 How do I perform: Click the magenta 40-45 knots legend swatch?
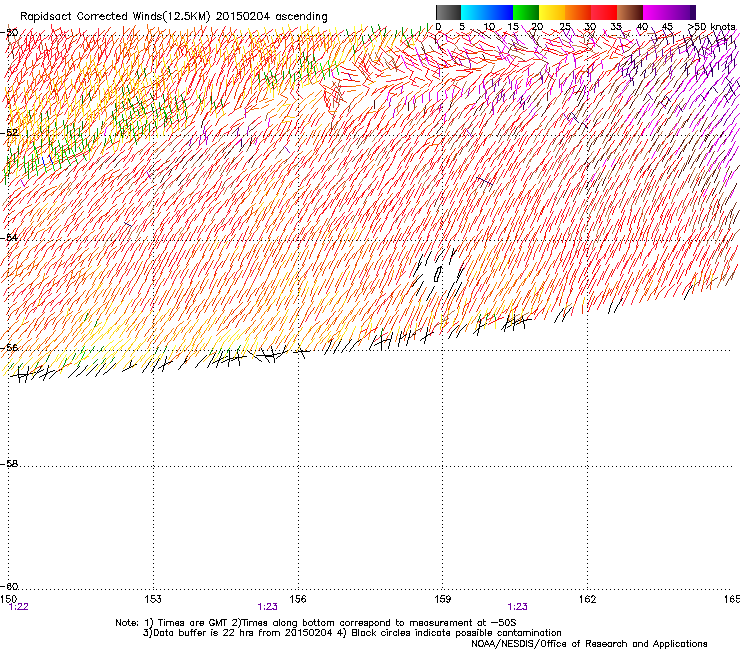pyautogui.click(x=656, y=12)
